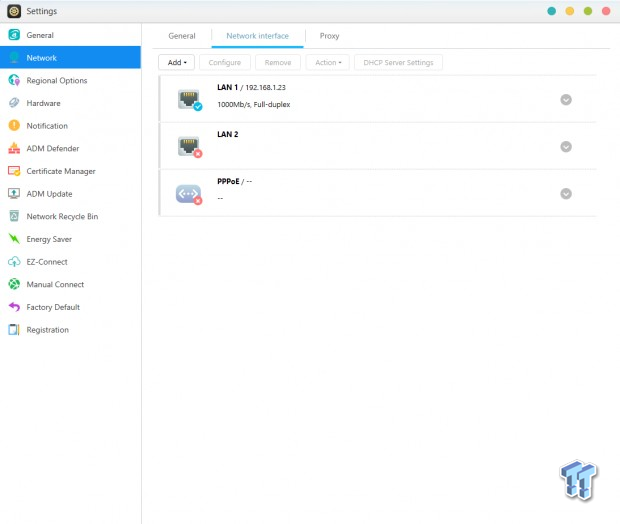Screen dimensions: 620x524
Task: Click the Factory Default arrow icon
Action: pos(14,307)
